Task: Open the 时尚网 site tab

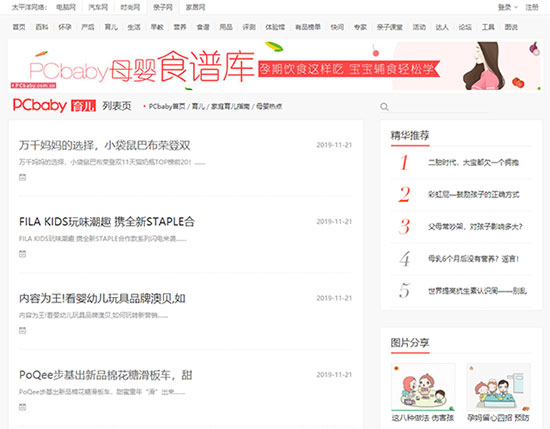Action: pyautogui.click(x=130, y=7)
